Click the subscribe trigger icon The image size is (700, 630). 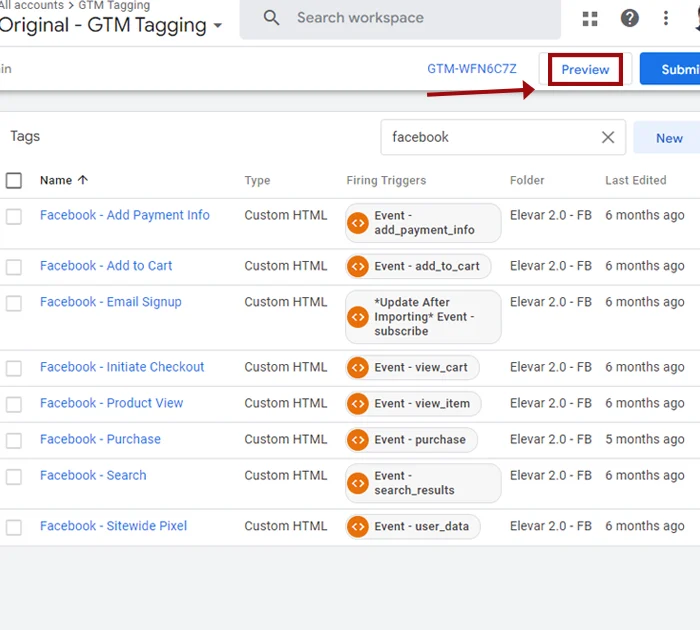358,317
